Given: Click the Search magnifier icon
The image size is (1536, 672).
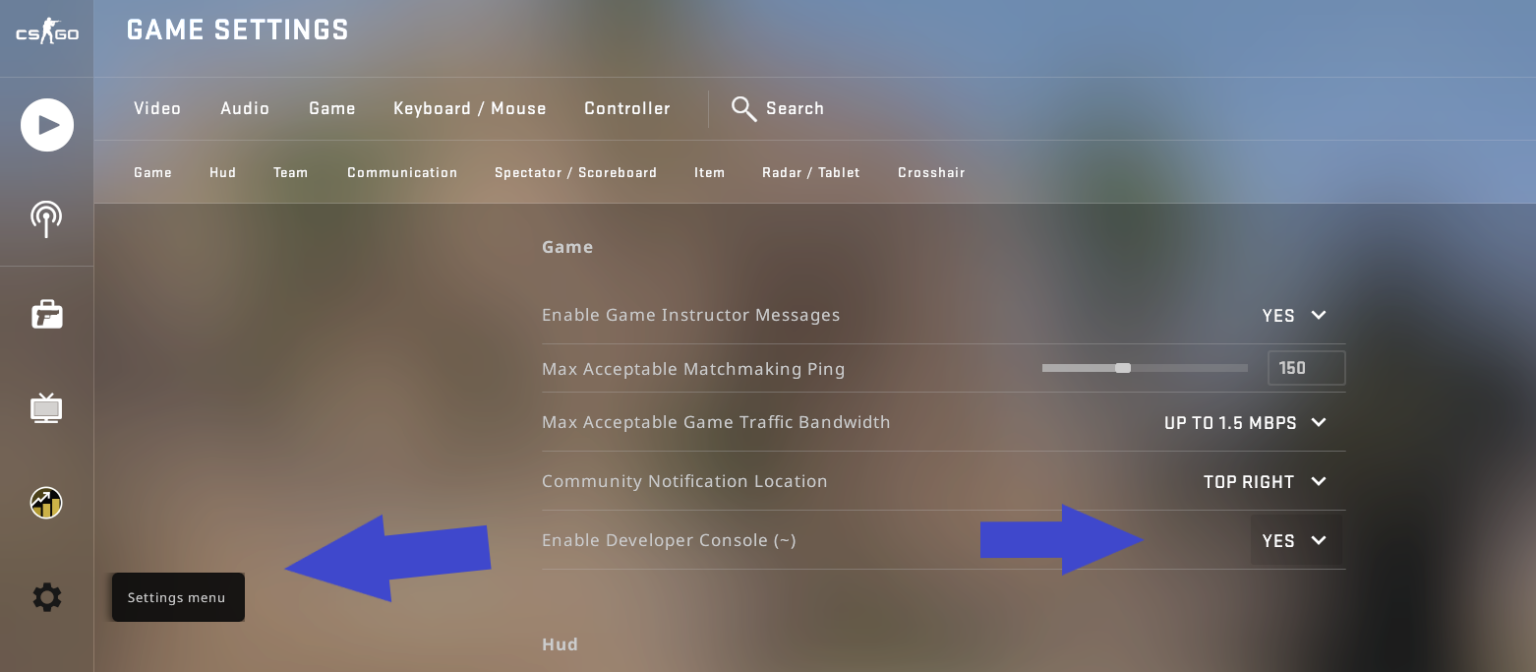Looking at the screenshot, I should (743, 108).
